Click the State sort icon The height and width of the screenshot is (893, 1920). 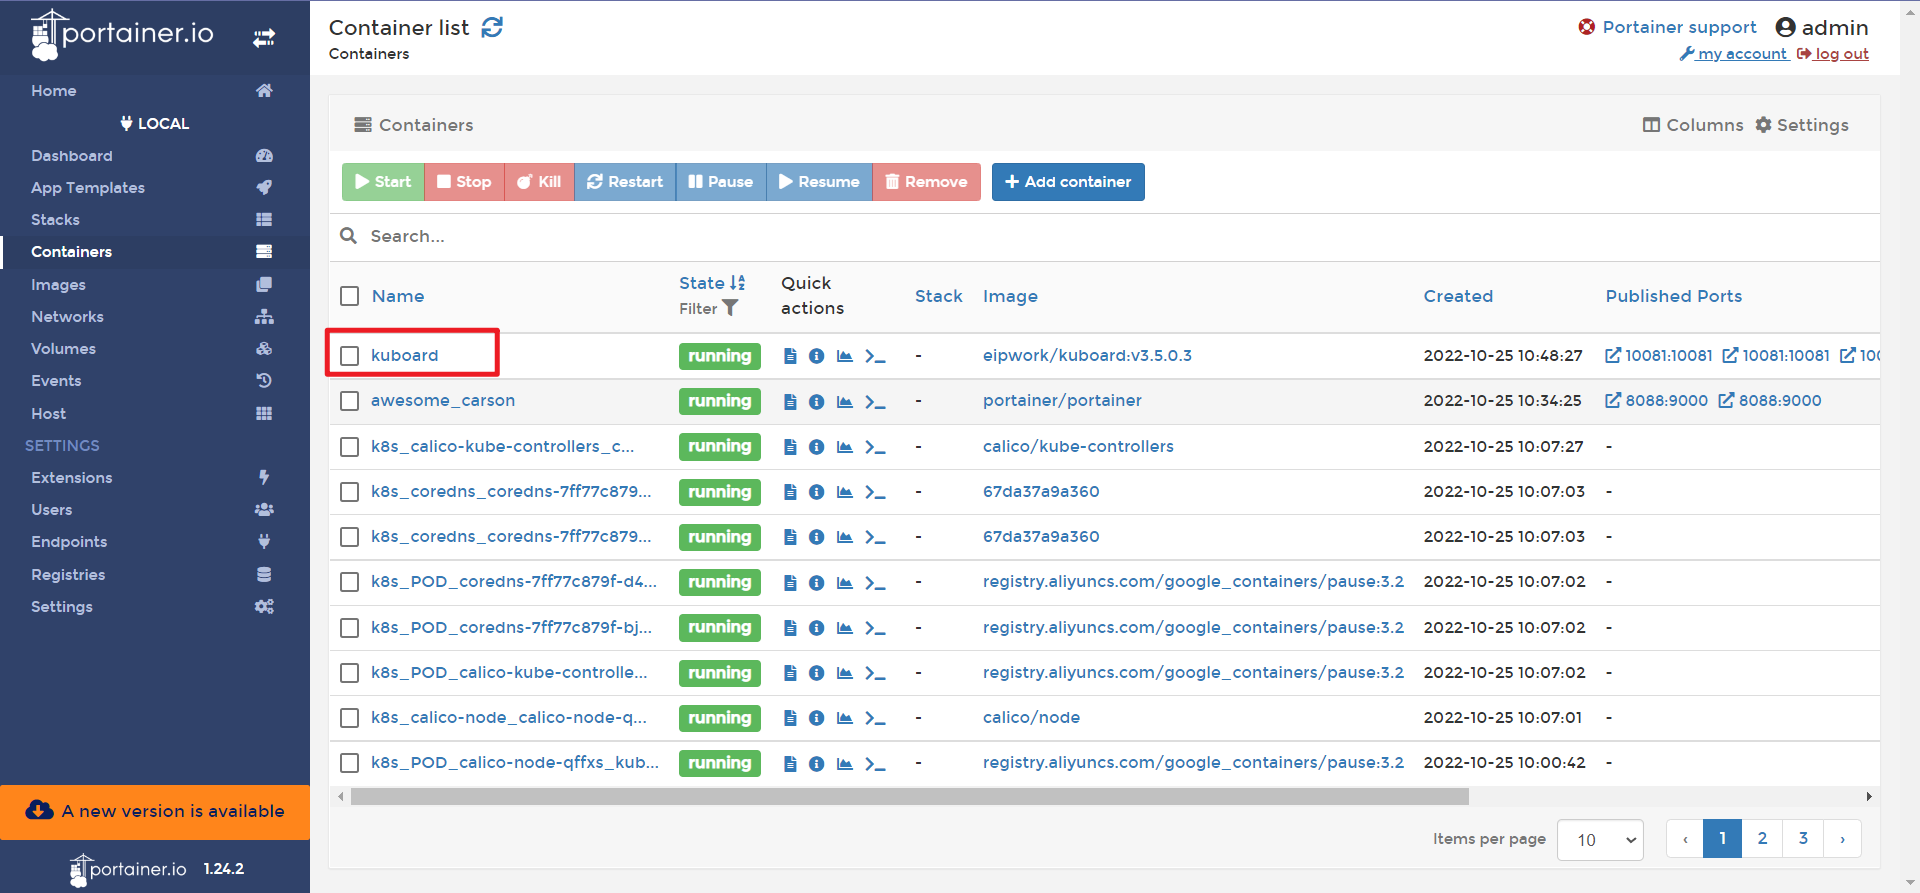738,283
